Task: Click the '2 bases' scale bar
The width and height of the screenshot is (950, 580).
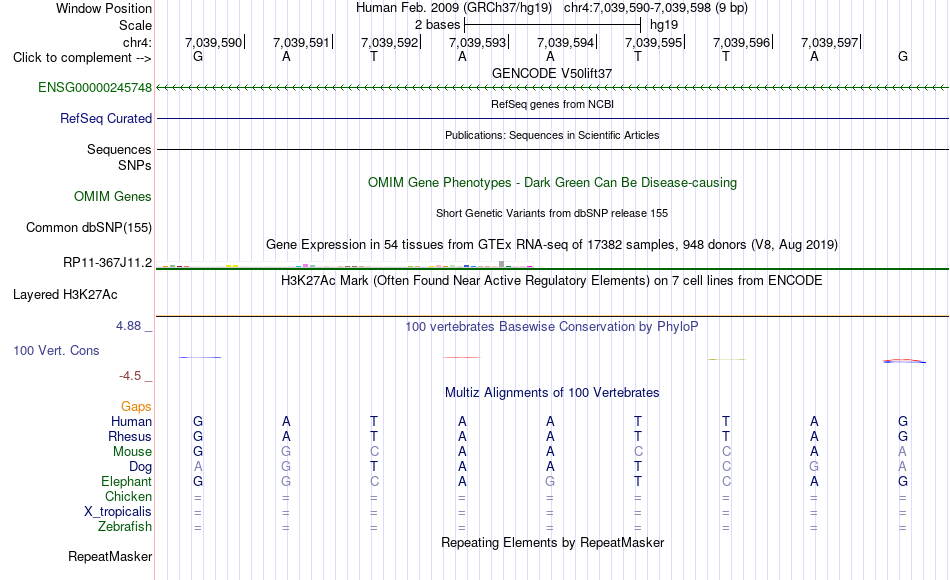Action: pyautogui.click(x=552, y=25)
